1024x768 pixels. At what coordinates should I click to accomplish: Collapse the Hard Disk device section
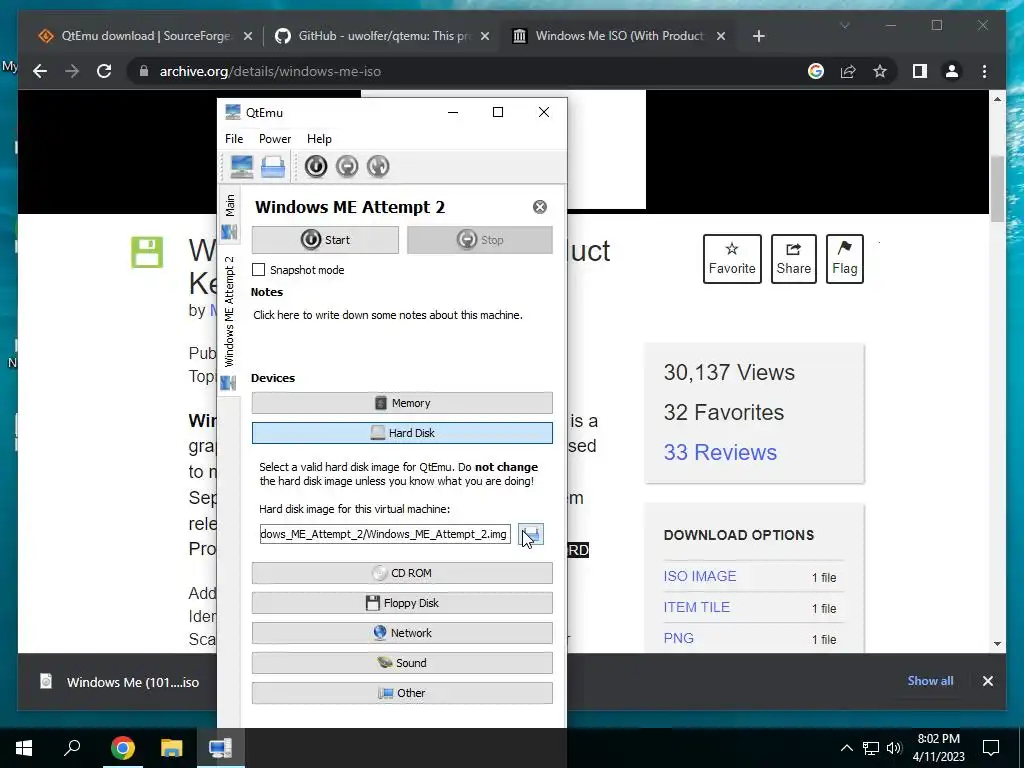(x=402, y=433)
